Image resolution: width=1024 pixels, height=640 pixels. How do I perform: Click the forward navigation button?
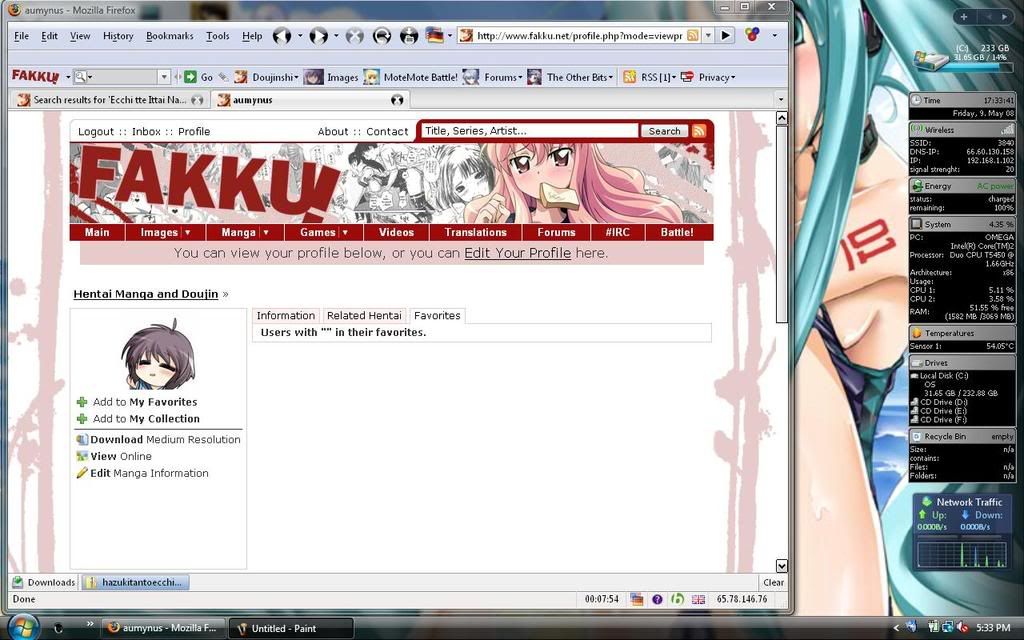coord(318,36)
